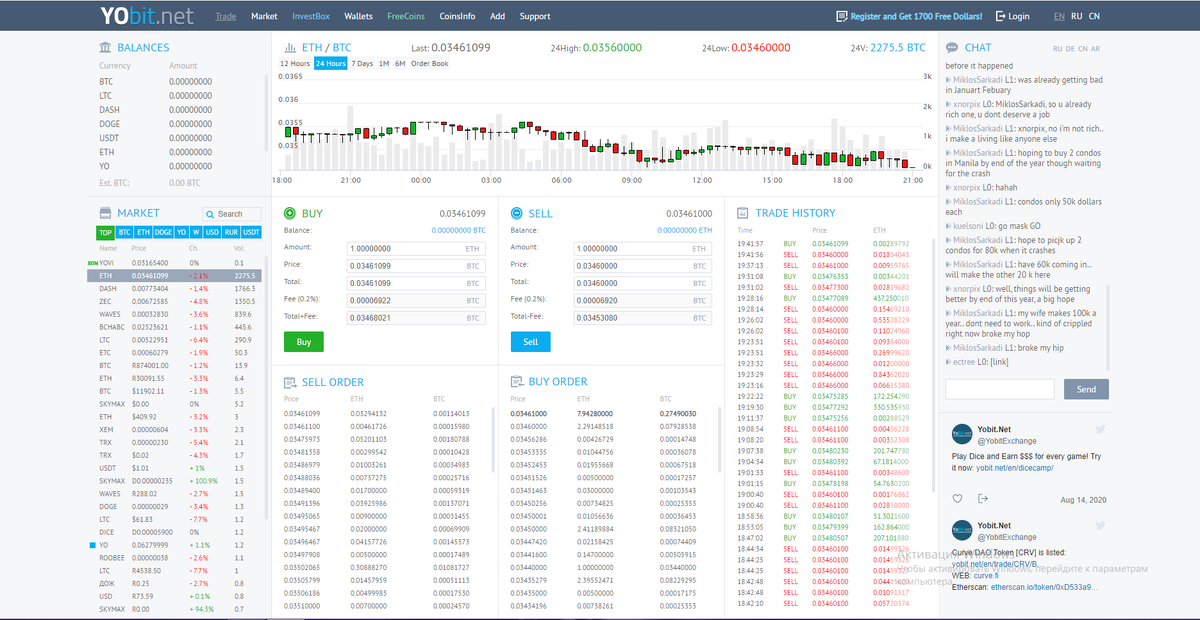
Task: Select the 24 Hours chart range
Action: pyautogui.click(x=330, y=64)
